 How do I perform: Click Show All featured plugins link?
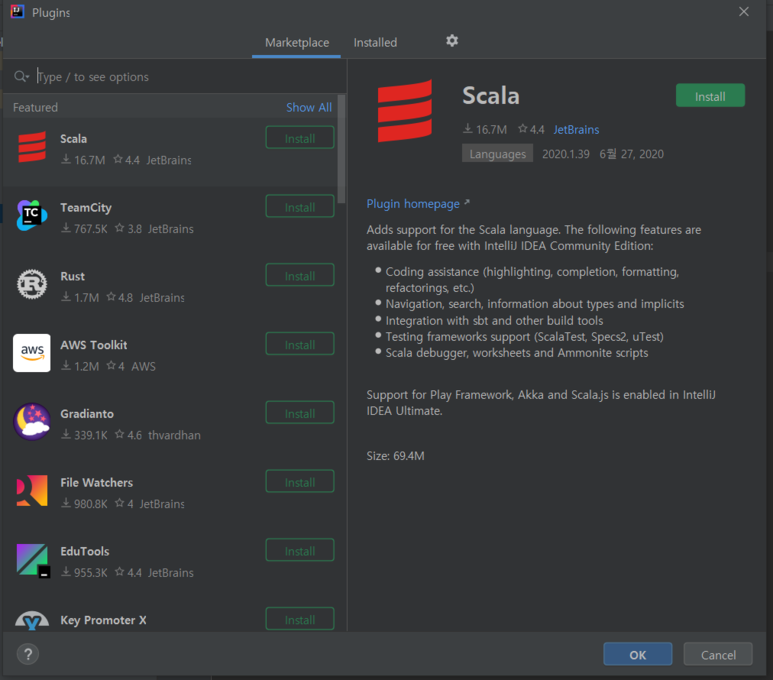tap(309, 107)
